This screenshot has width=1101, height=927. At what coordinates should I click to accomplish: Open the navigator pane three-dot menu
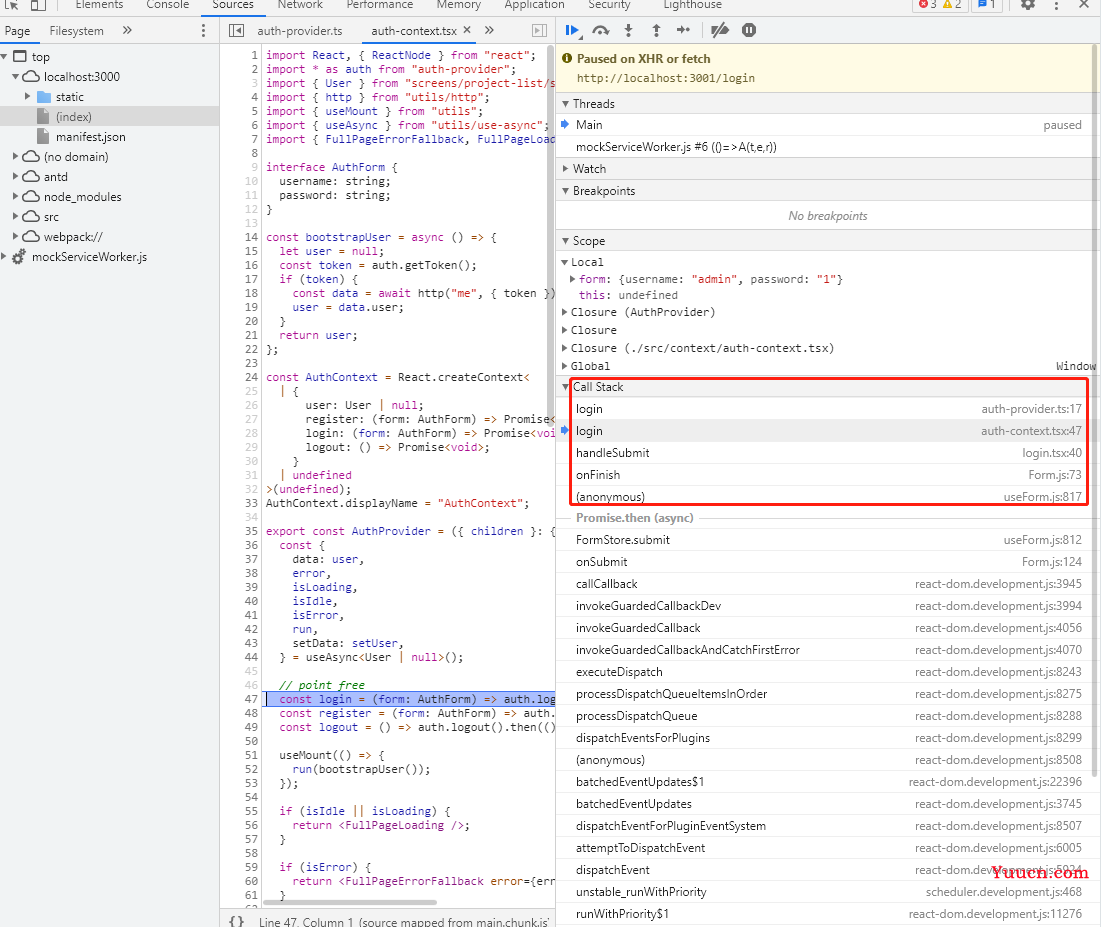click(x=204, y=31)
